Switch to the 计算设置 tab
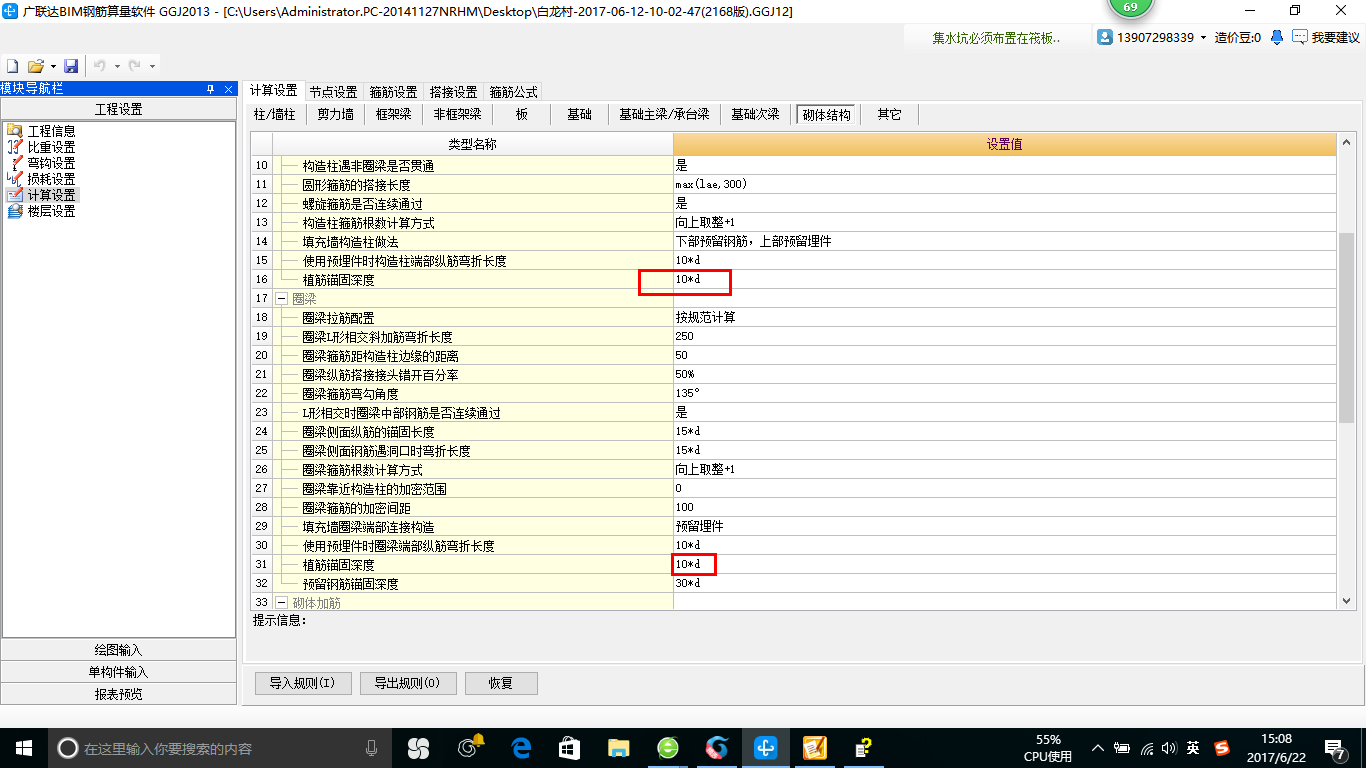The height and width of the screenshot is (768, 1366). [x=273, y=91]
